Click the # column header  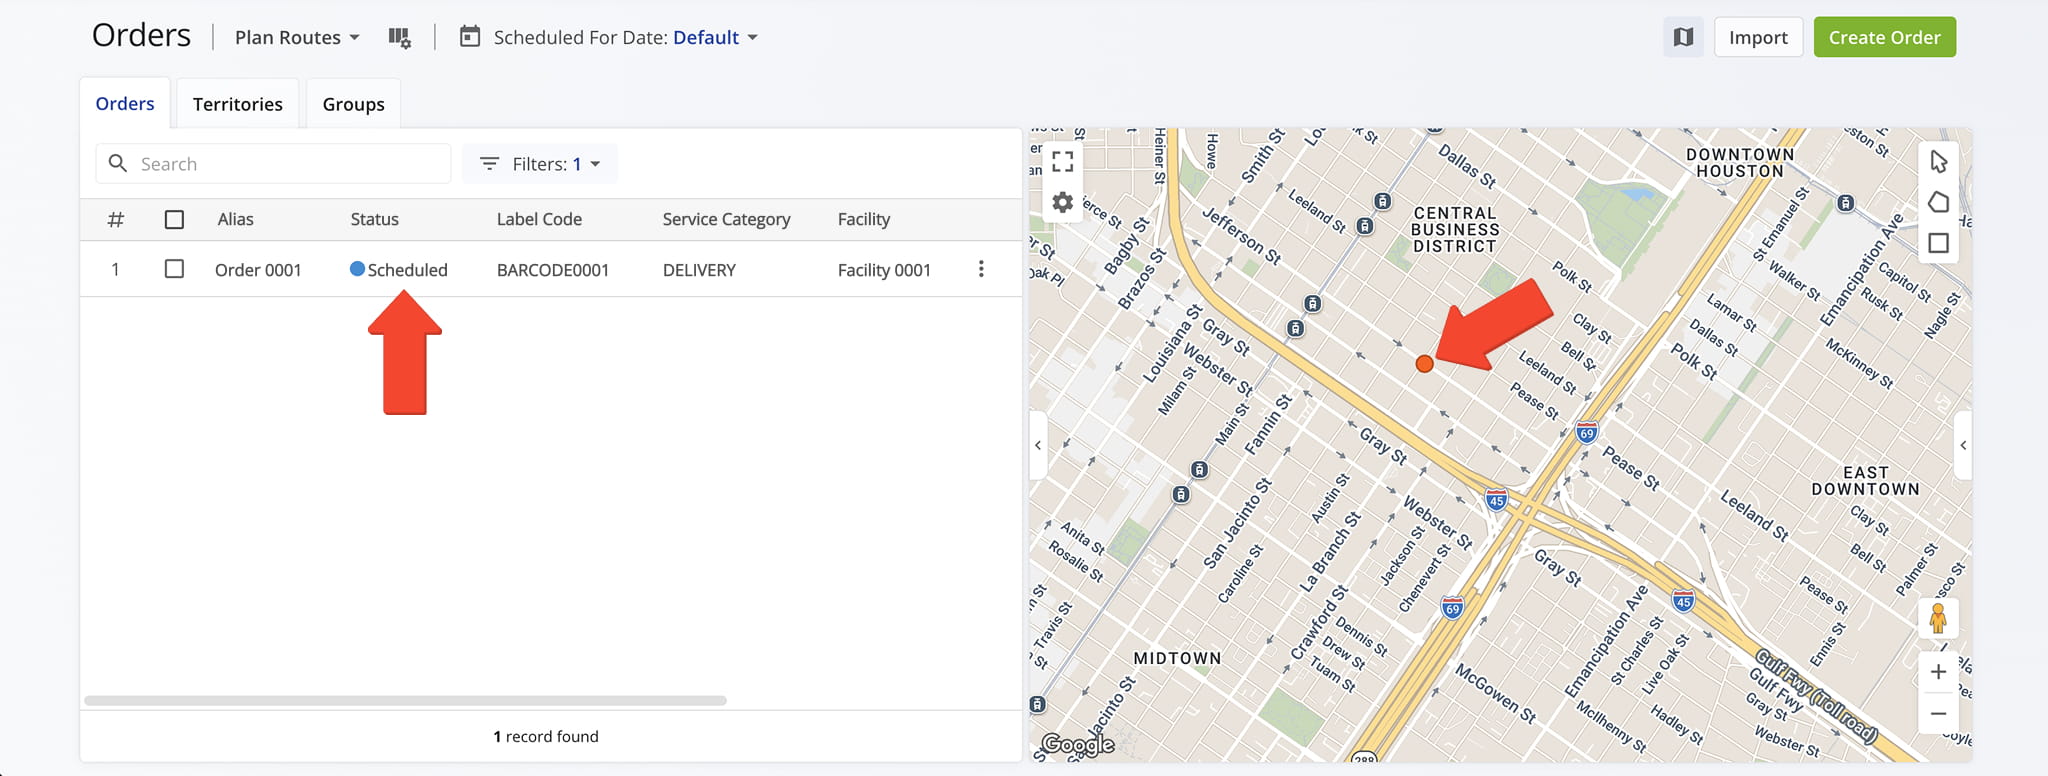(116, 219)
